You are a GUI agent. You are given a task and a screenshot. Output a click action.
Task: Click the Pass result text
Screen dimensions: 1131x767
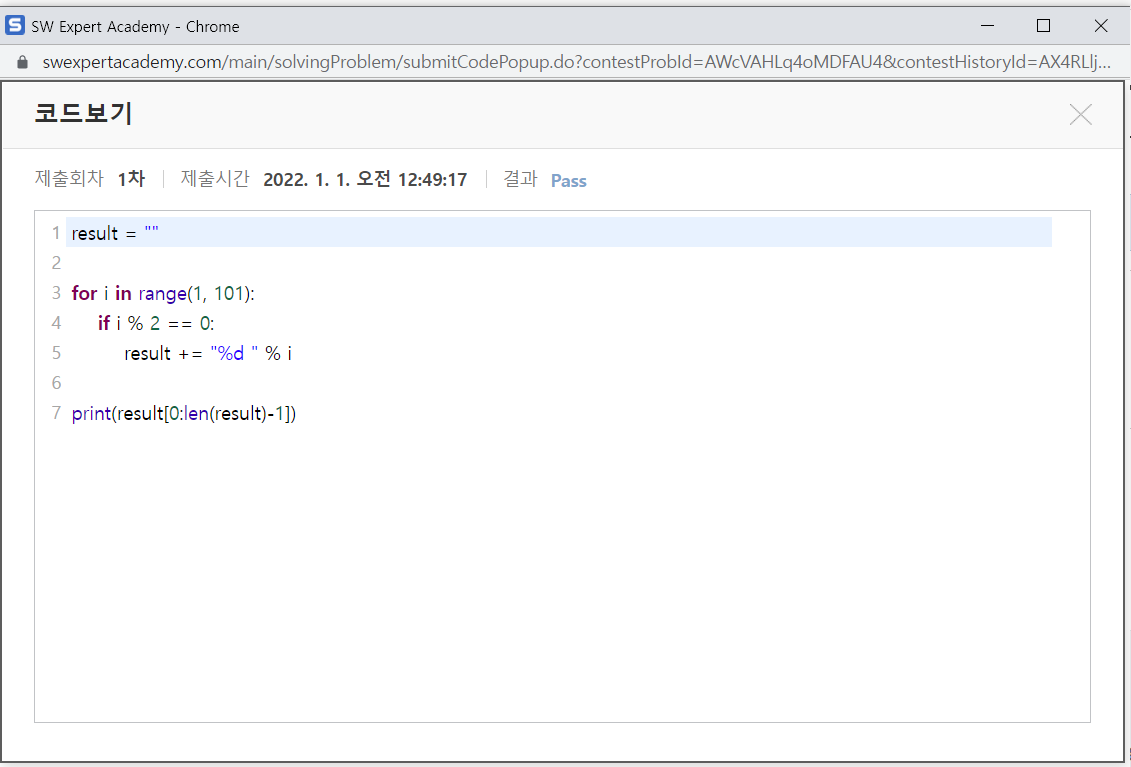click(x=568, y=180)
